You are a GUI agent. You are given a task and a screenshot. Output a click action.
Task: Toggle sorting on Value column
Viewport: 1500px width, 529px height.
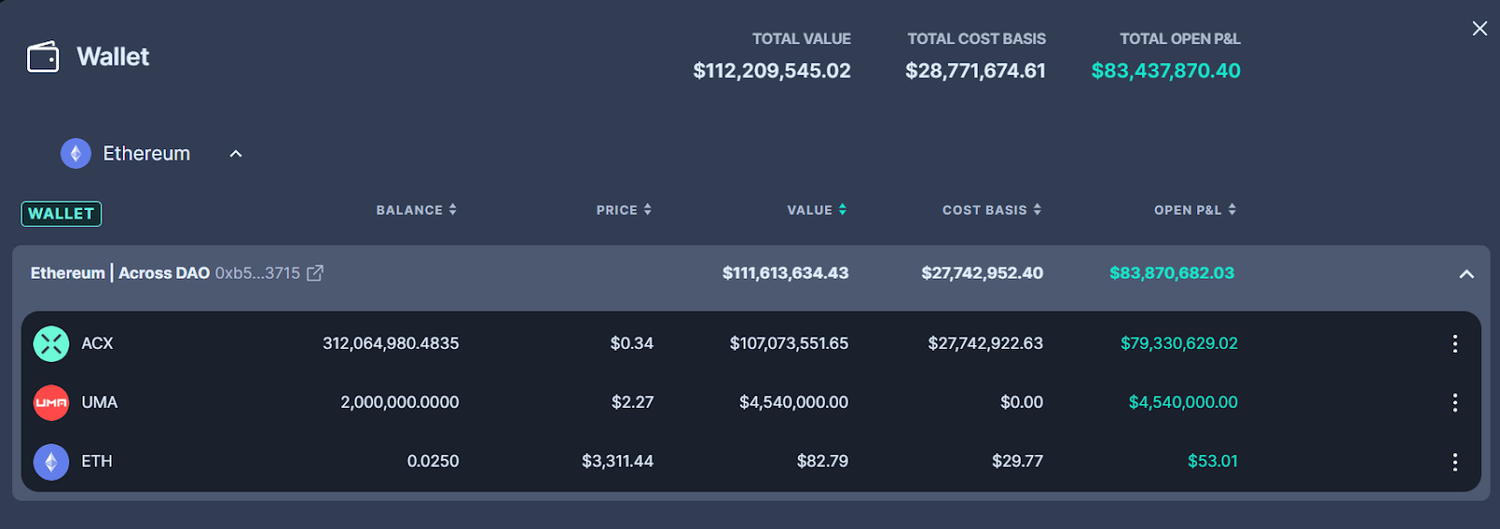tap(816, 210)
